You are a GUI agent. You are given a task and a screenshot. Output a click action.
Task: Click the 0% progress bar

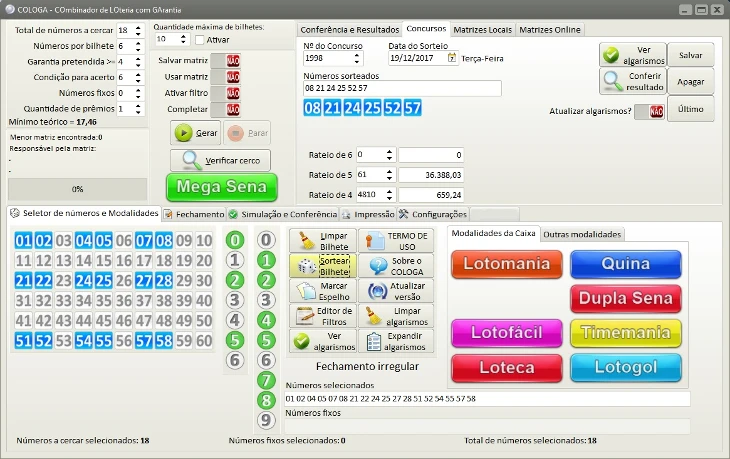pyautogui.click(x=77, y=189)
